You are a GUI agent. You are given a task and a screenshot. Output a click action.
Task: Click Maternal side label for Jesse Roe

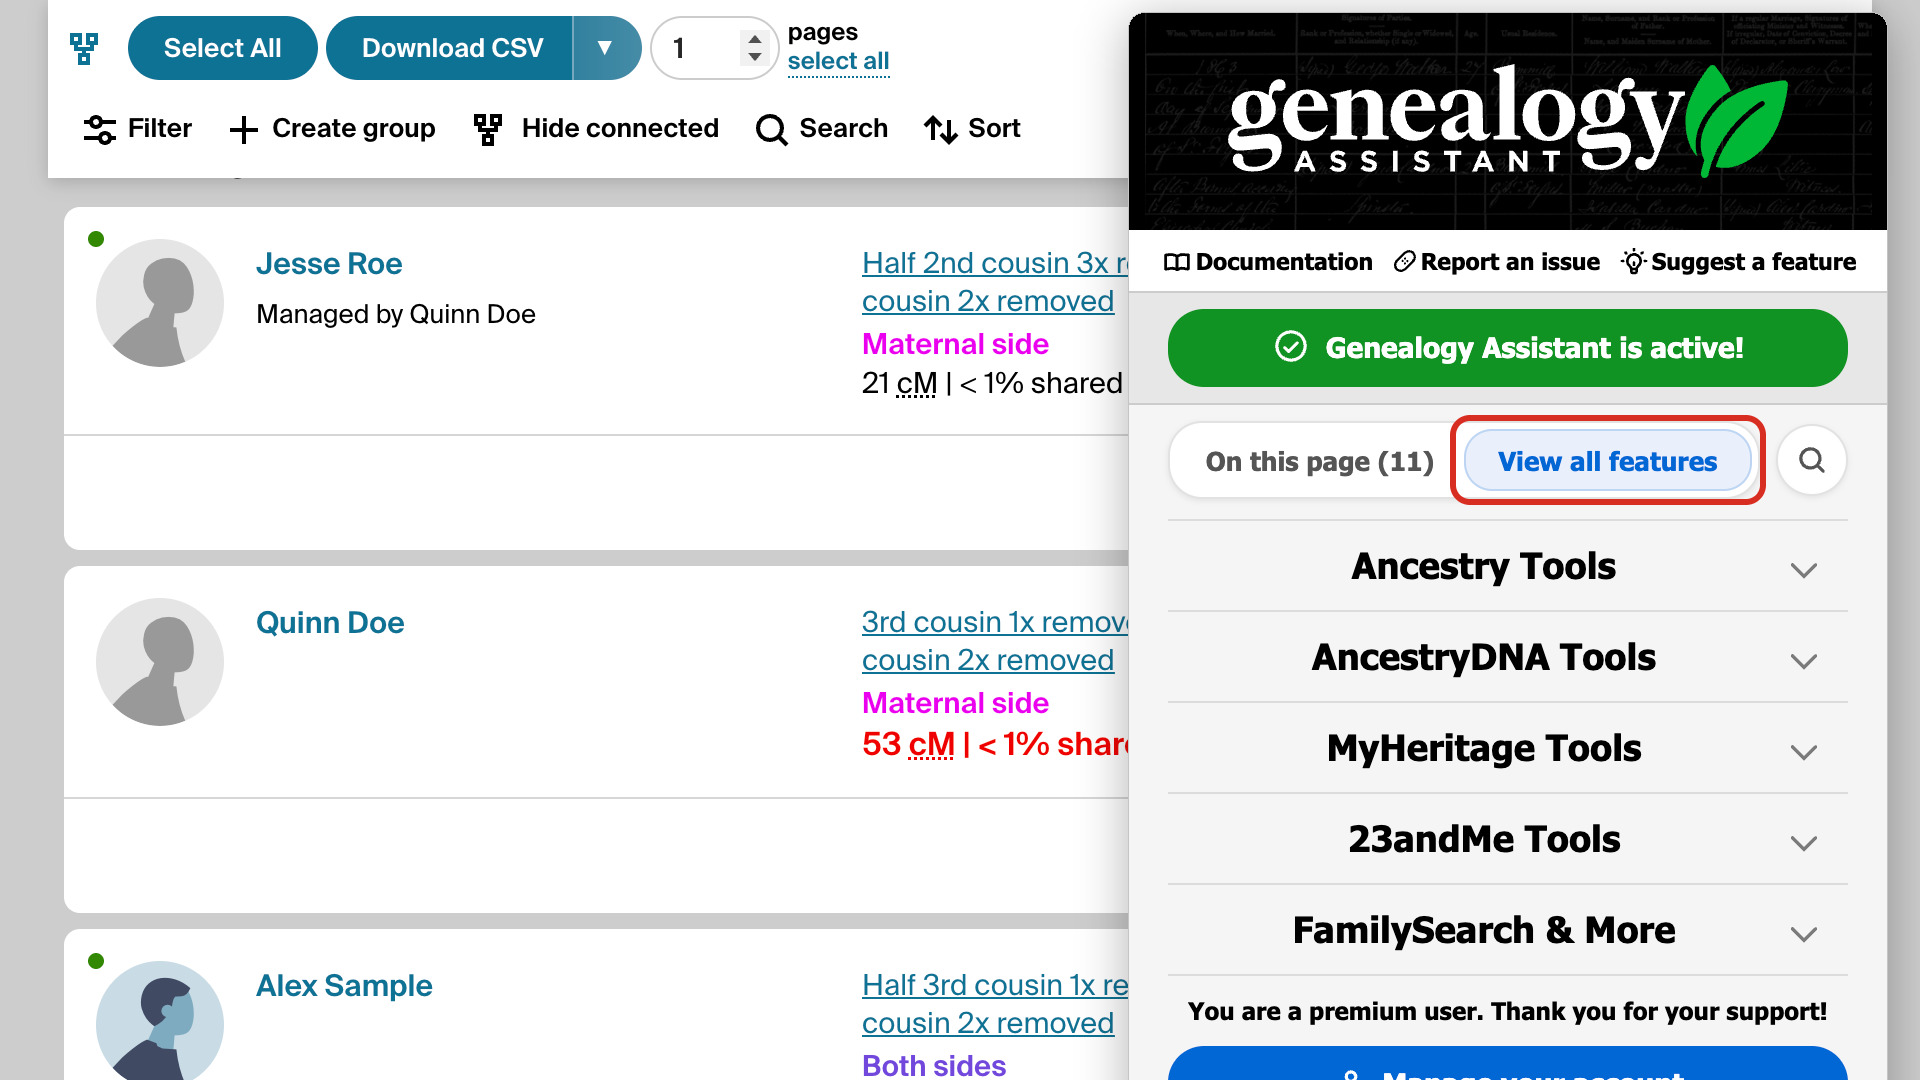coord(955,344)
